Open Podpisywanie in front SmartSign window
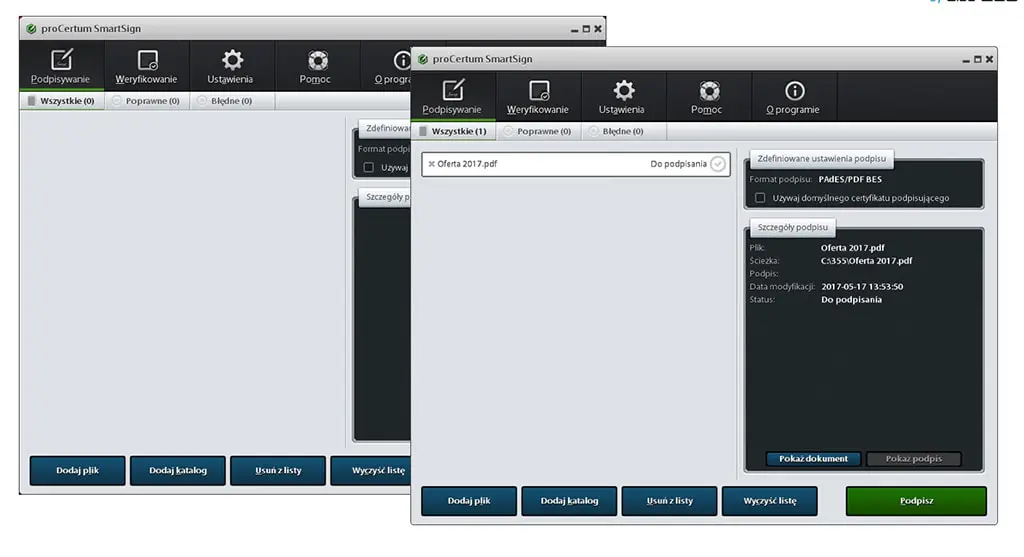Image resolution: width=1024 pixels, height=557 pixels. tap(452, 96)
